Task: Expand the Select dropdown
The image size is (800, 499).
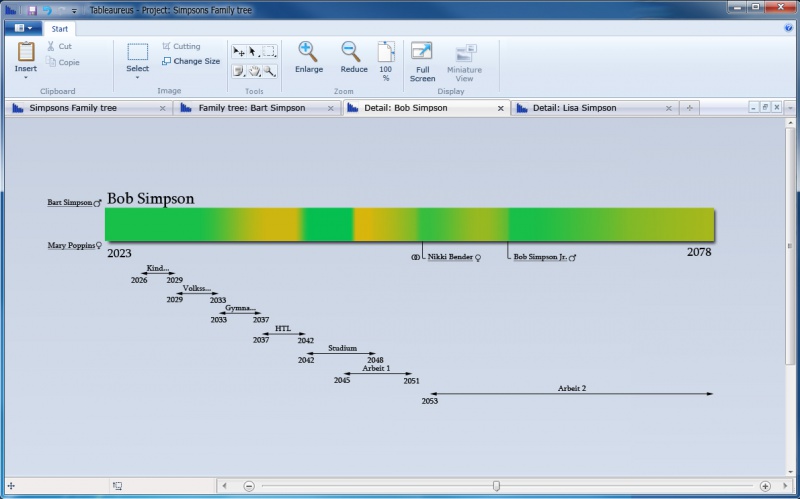Action: (138, 77)
